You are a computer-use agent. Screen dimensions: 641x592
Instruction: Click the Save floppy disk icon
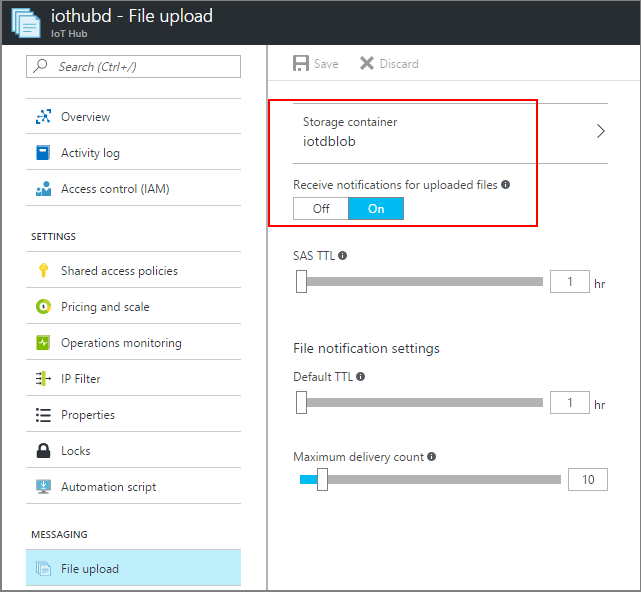301,63
